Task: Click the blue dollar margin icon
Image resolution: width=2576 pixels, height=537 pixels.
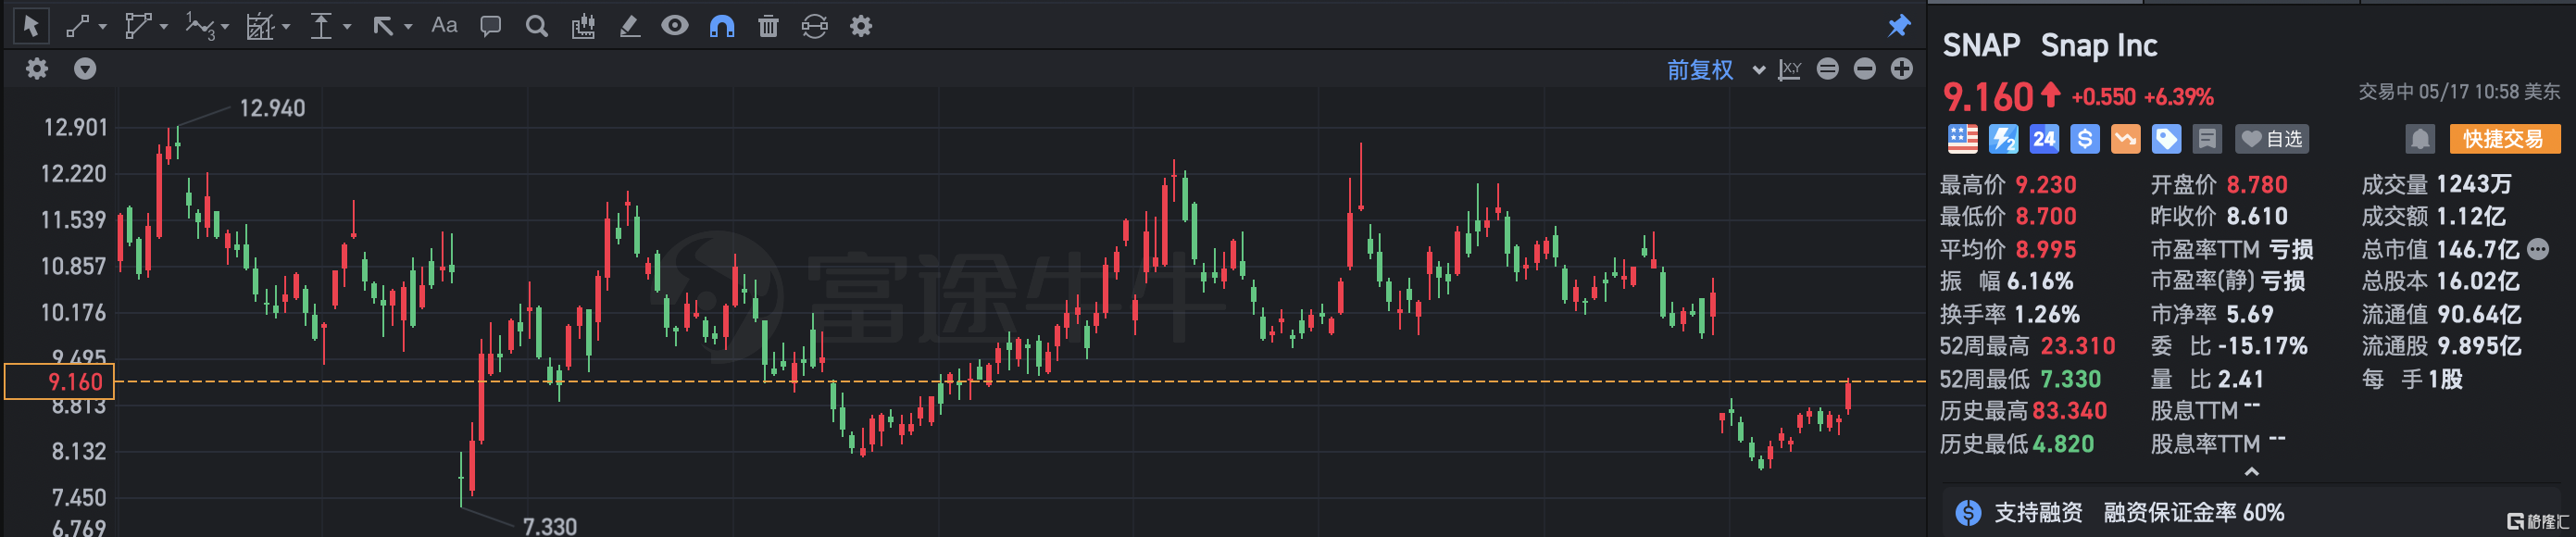Action: tap(2085, 139)
